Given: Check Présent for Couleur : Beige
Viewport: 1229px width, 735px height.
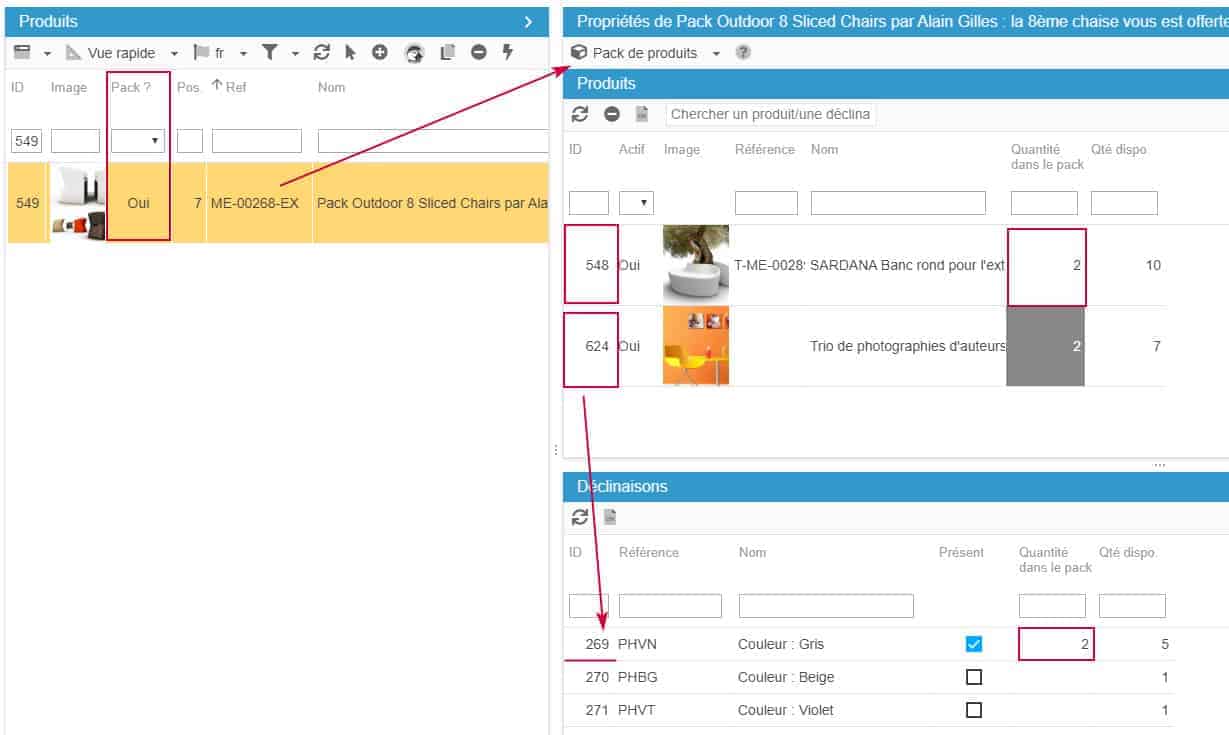Looking at the screenshot, I should (x=974, y=677).
